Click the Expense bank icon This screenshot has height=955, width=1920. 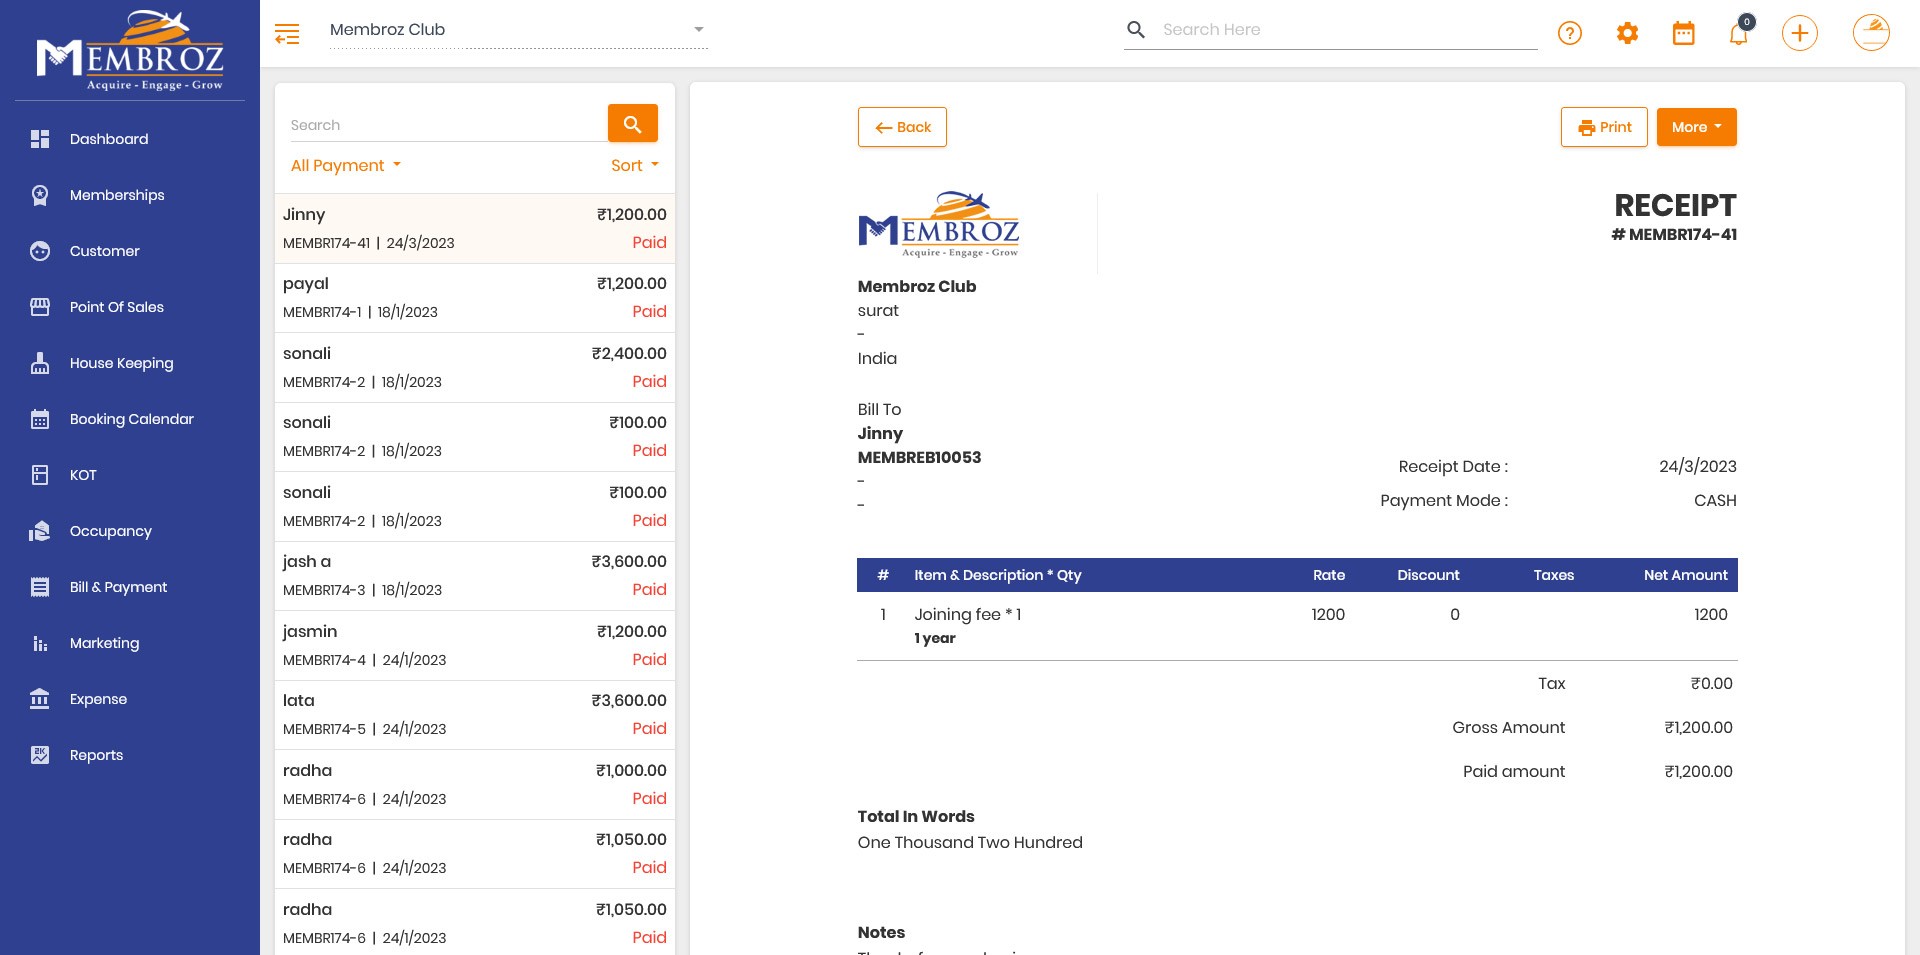(40, 699)
